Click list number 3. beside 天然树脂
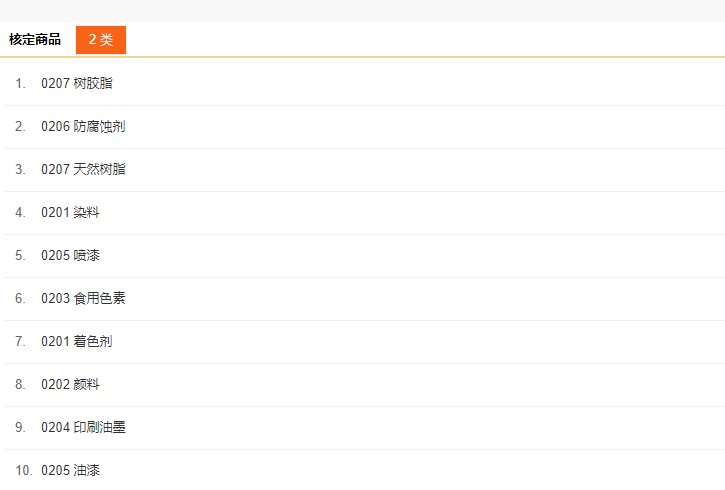 [x=20, y=169]
